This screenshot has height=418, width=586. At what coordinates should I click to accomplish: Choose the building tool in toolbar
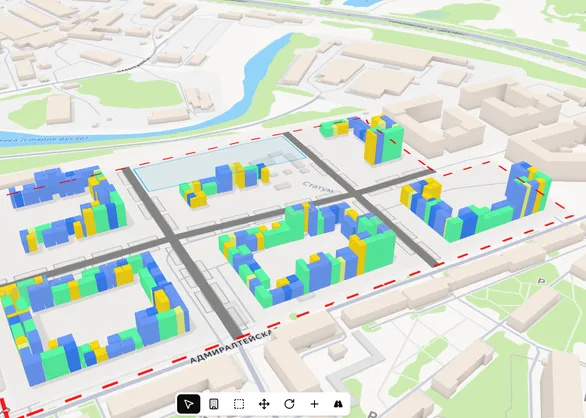point(214,404)
